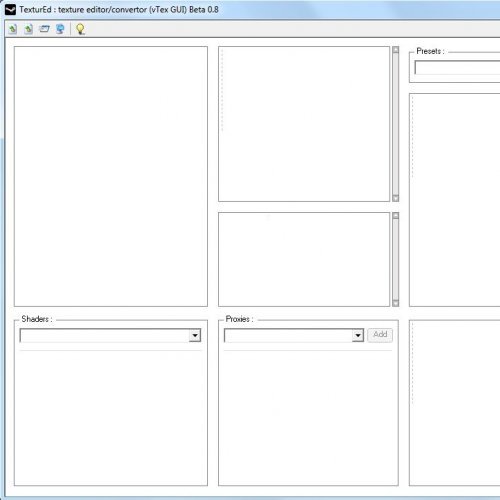Click the large empty texture preview panel
The image size is (500, 500).
[111, 176]
